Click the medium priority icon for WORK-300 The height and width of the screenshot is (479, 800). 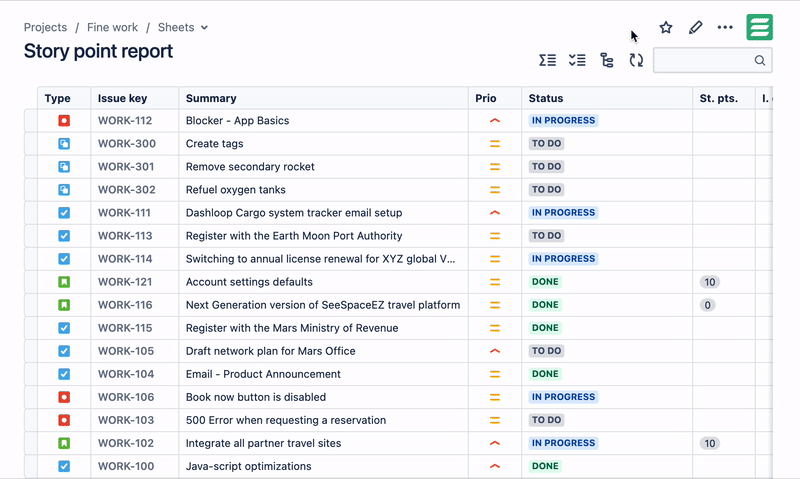494,144
